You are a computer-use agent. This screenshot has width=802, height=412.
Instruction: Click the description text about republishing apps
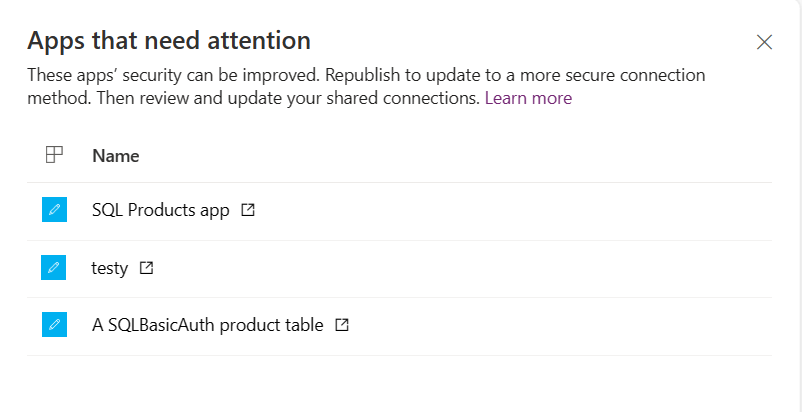pyautogui.click(x=366, y=86)
